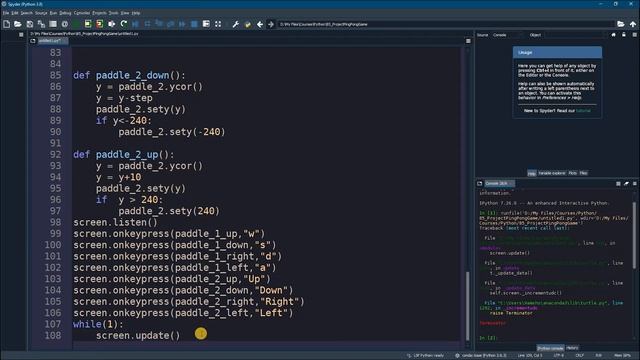The width and height of the screenshot is (640, 360).
Task: Open the Search menu
Action: point(27,13)
